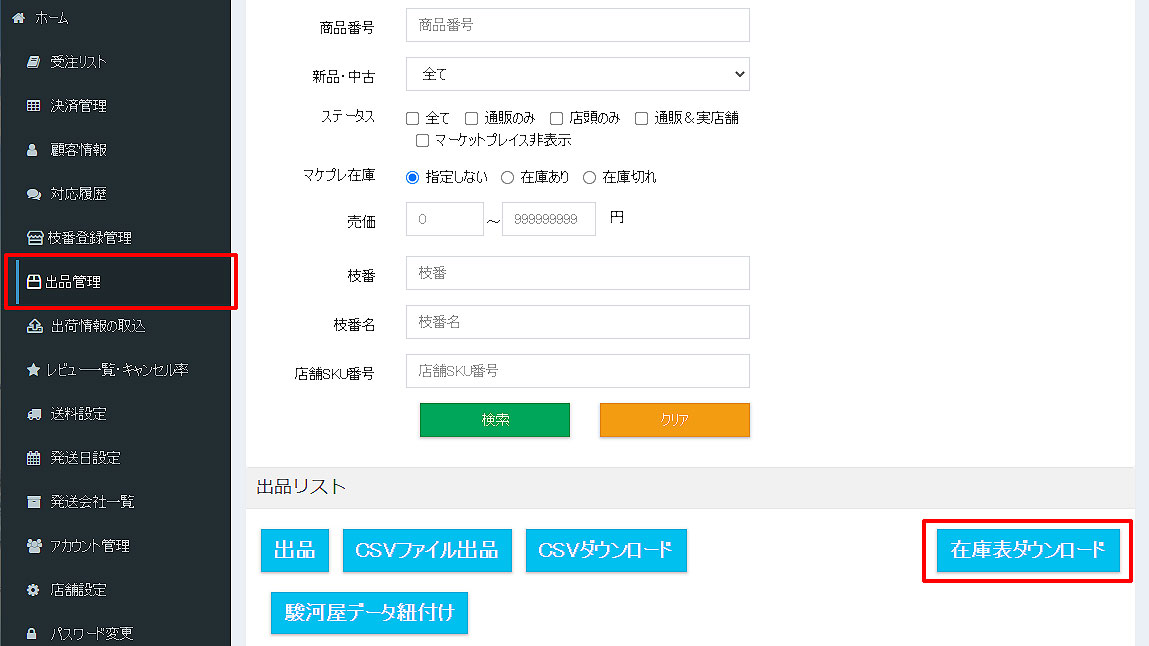1149x646 pixels.
Task: Check the 通販のみ status checkbox
Action: click(472, 118)
